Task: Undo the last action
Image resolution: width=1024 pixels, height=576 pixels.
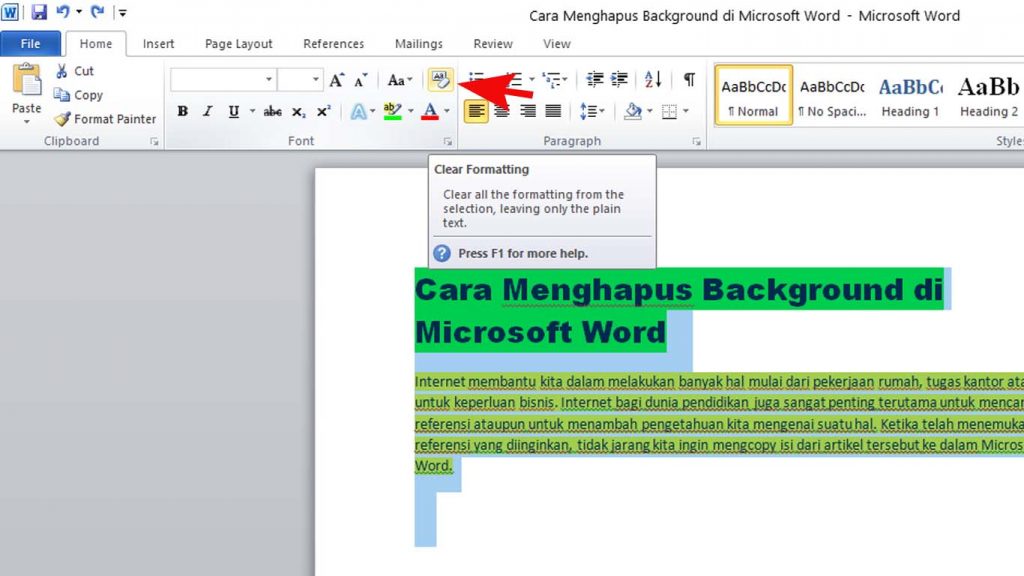Action: 63,12
